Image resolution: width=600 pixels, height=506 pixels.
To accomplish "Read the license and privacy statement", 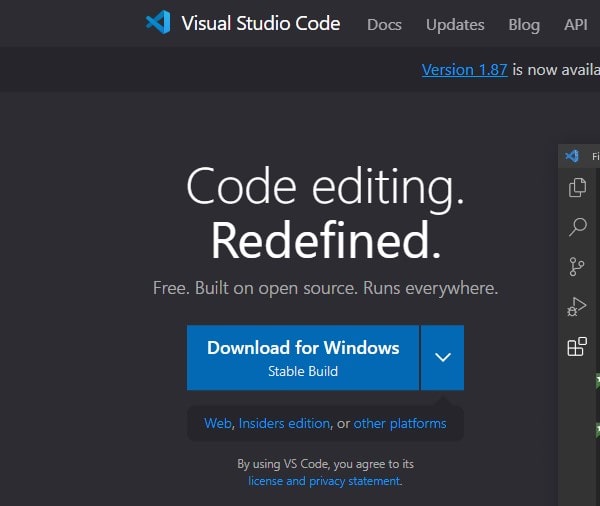I will click(x=324, y=481).
